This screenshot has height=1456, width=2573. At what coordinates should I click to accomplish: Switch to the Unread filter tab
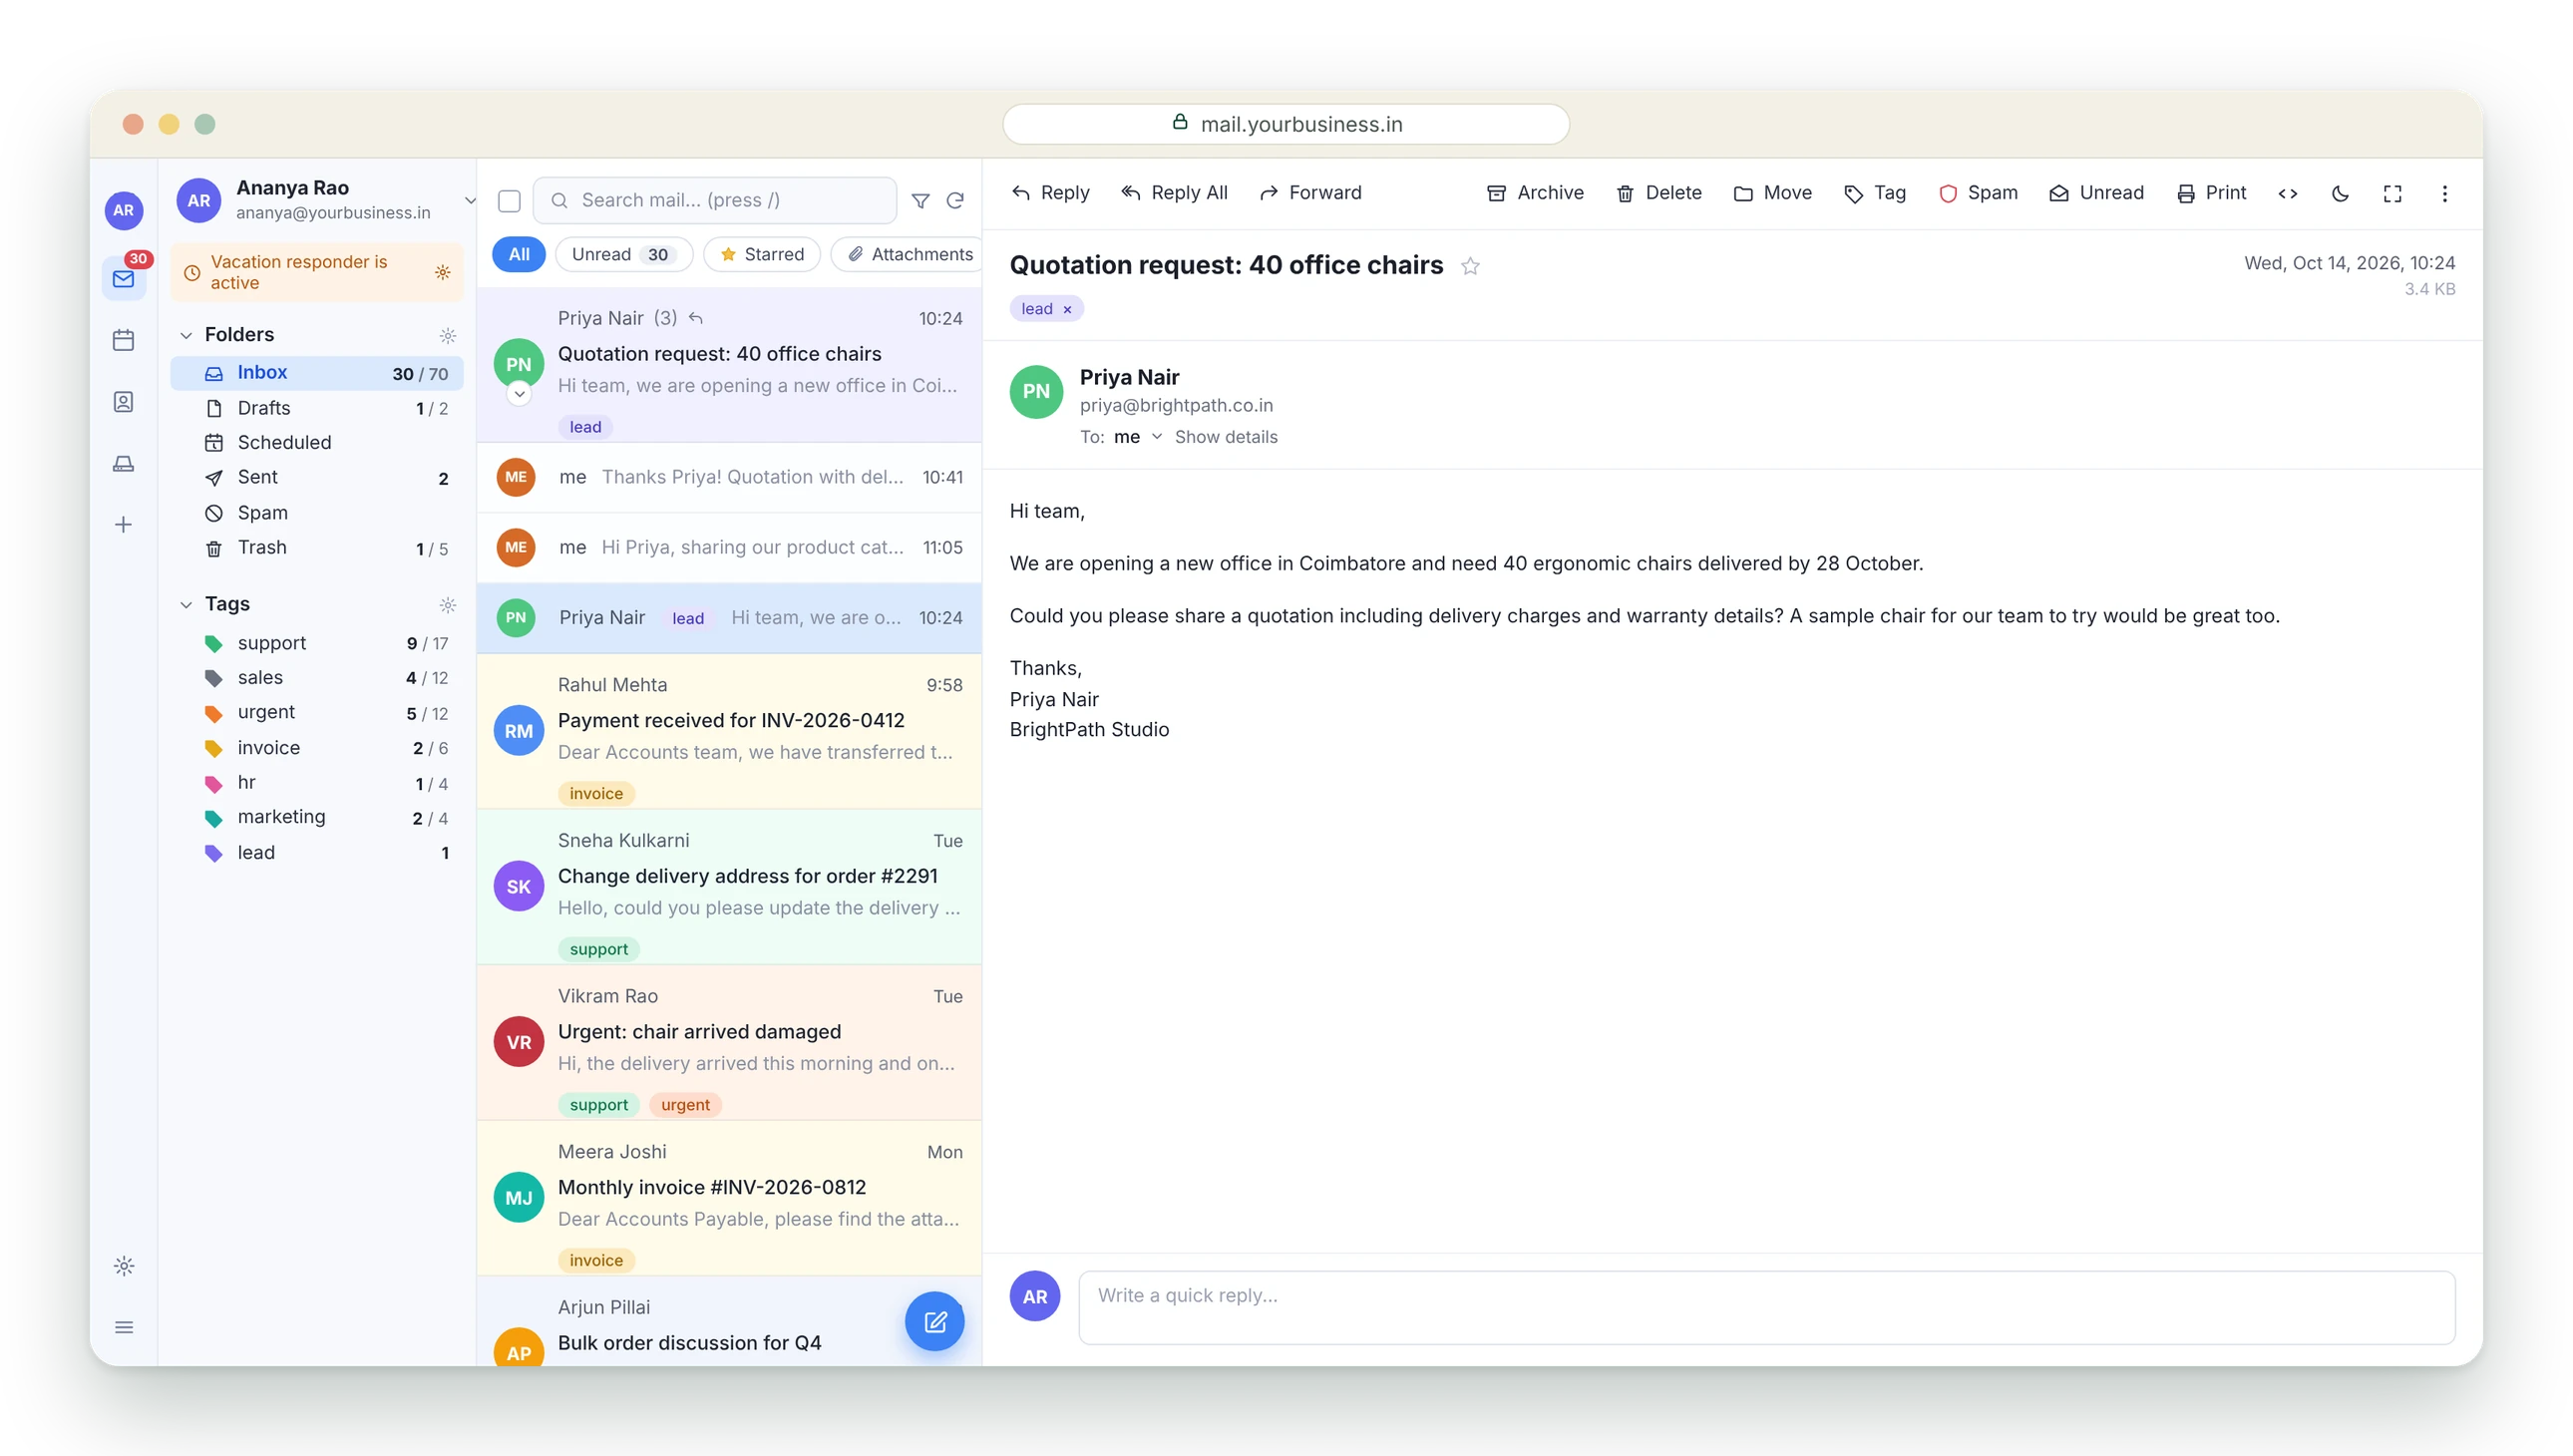pos(623,254)
